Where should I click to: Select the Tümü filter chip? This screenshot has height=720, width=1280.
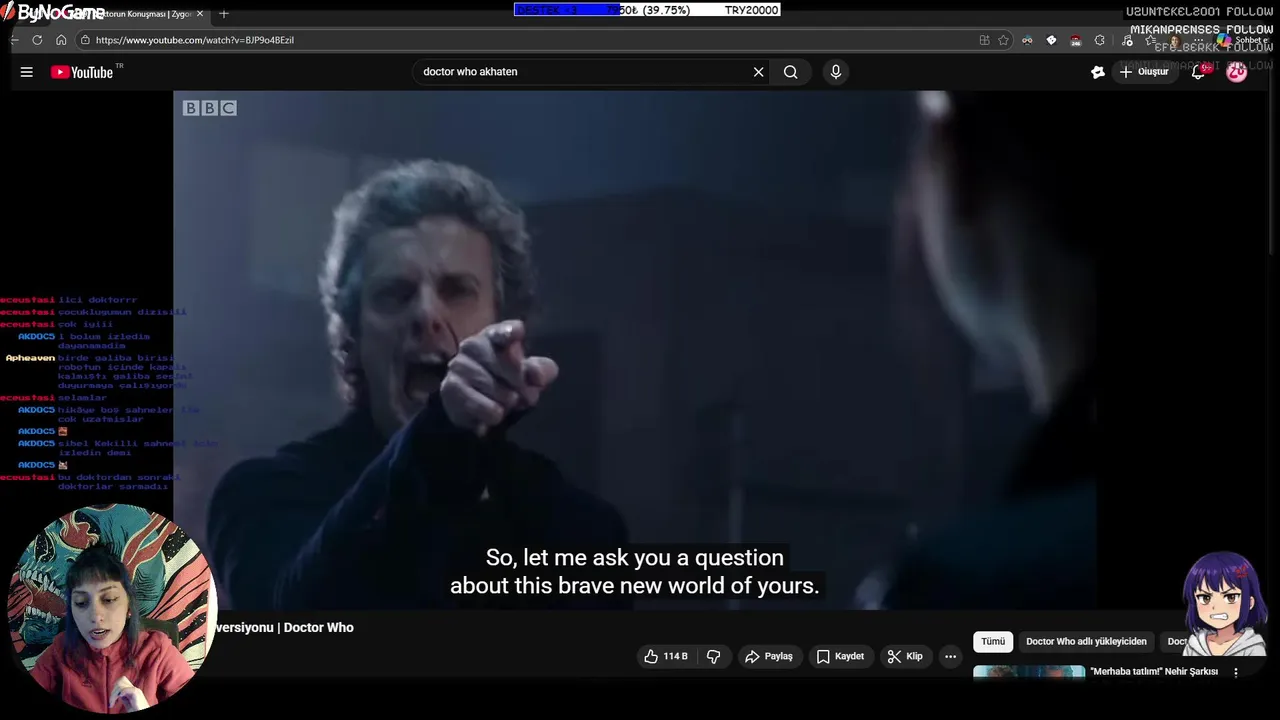(x=993, y=641)
